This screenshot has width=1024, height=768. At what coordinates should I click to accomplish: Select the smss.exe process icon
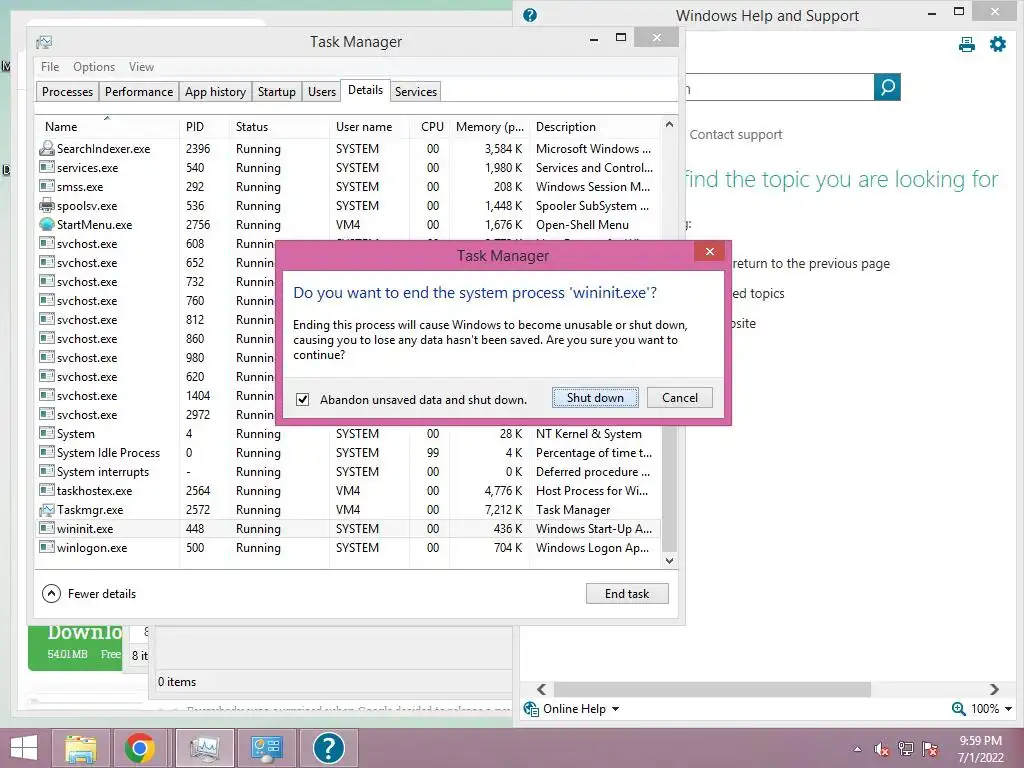(46, 186)
